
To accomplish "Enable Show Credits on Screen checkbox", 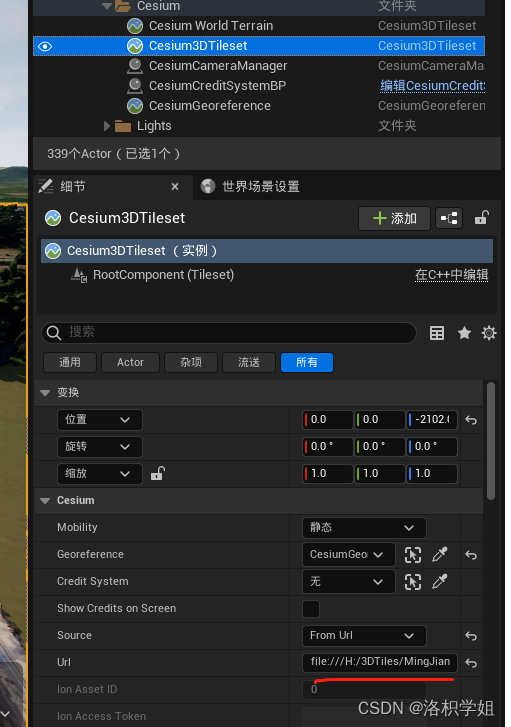I will tap(311, 609).
